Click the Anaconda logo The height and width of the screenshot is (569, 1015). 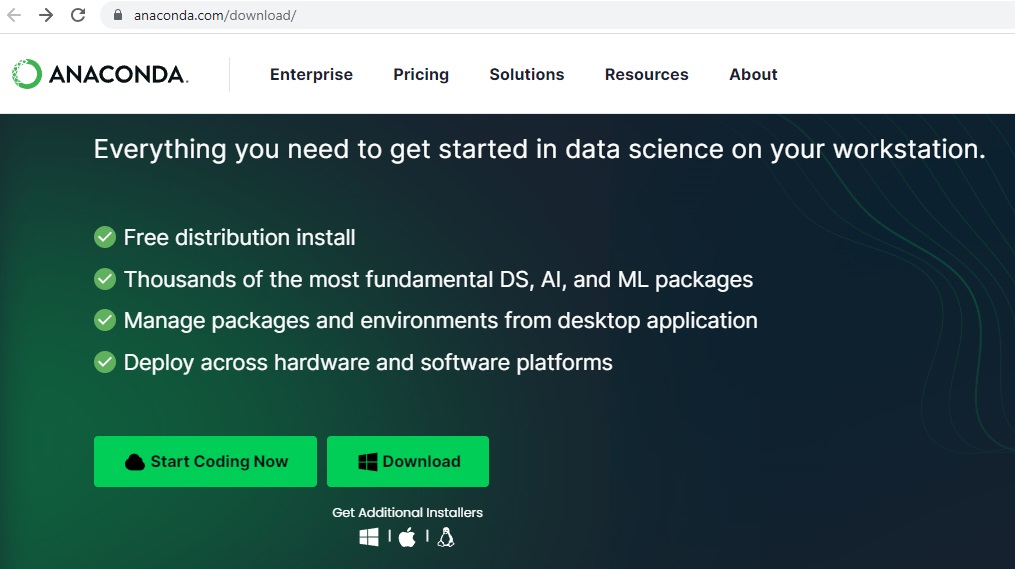coord(100,74)
